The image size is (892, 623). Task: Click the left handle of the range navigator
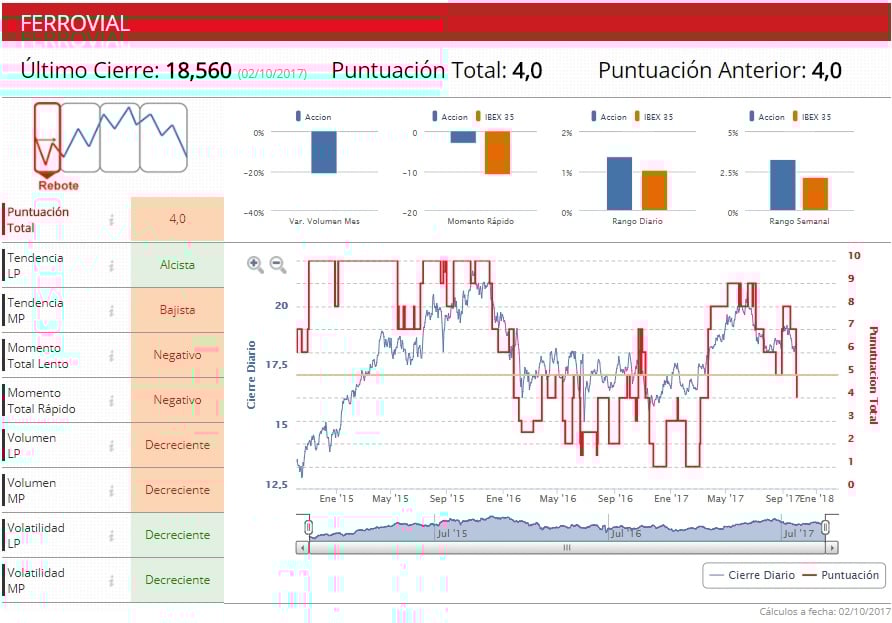coord(308,527)
